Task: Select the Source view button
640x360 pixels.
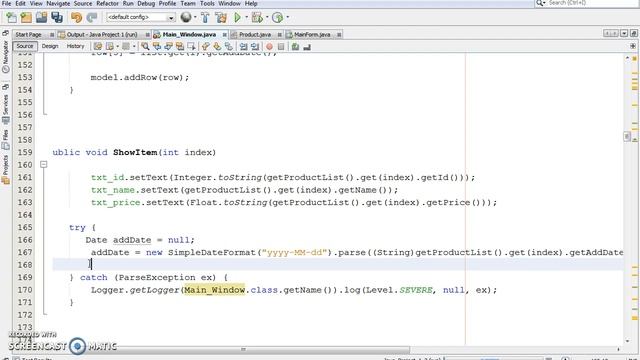Action: pos(24,46)
